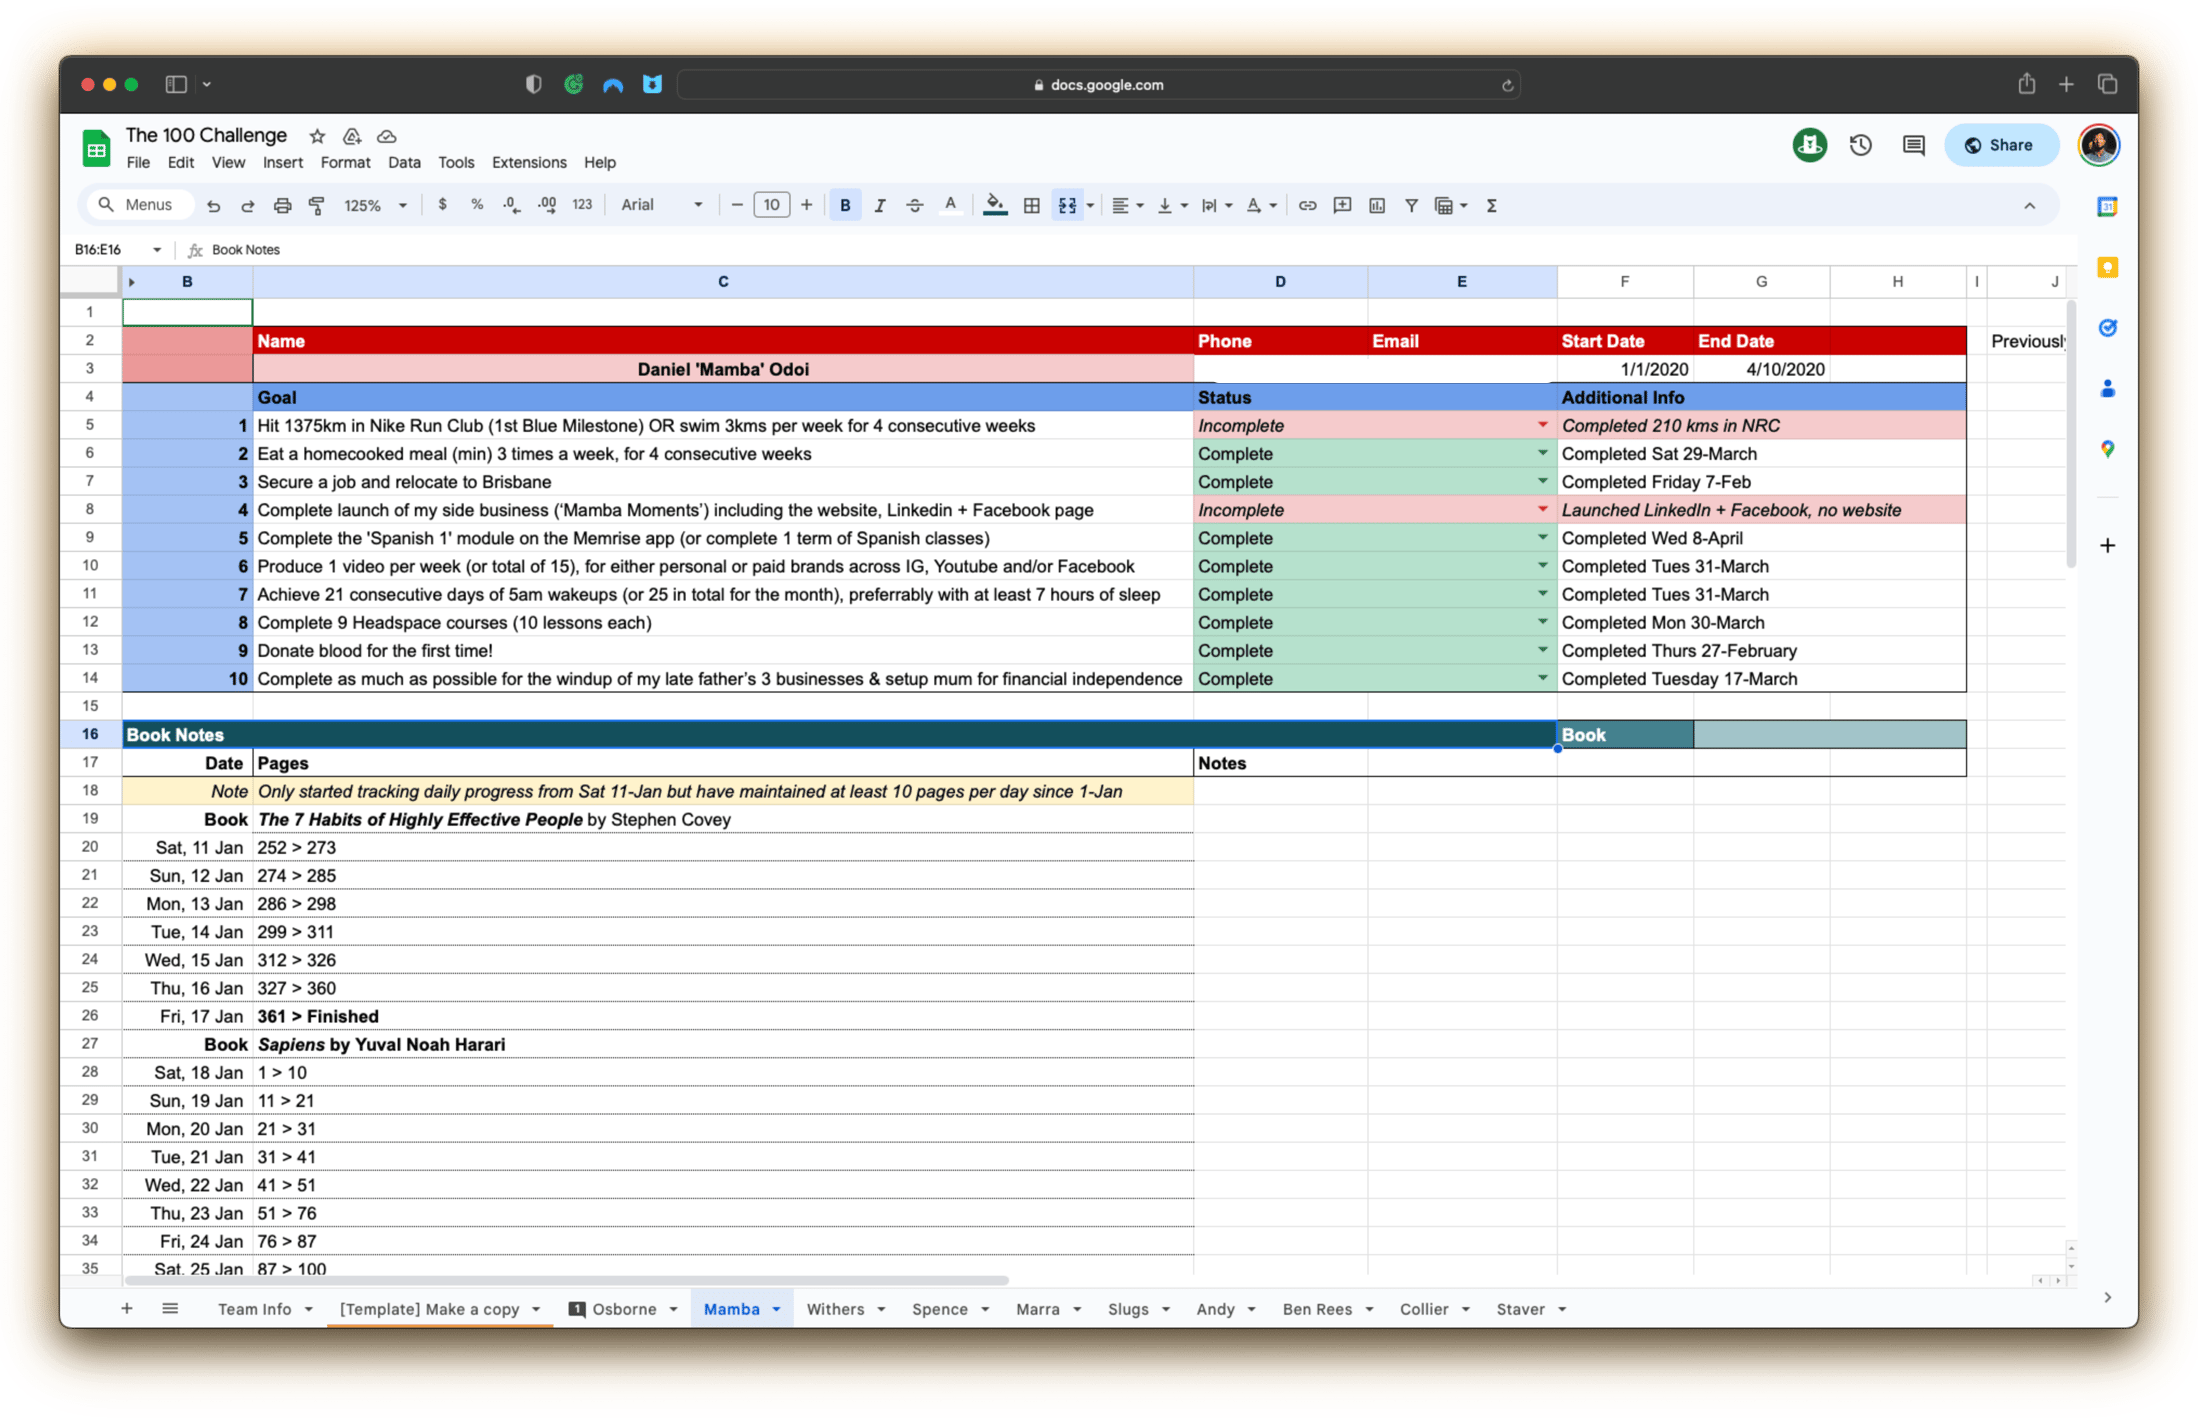Open the comments panel icon
This screenshot has width=2198, height=1423.
click(1913, 145)
